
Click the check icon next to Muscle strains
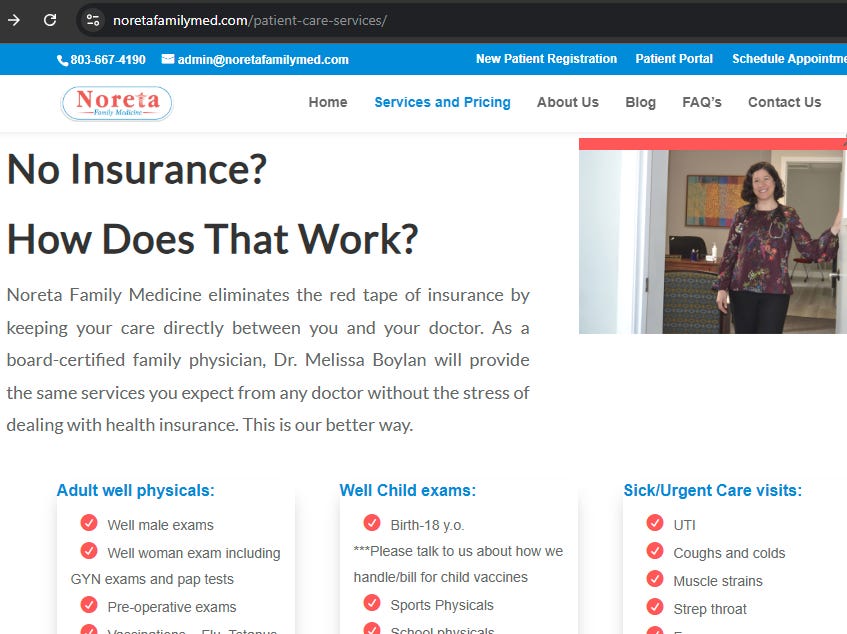point(655,579)
